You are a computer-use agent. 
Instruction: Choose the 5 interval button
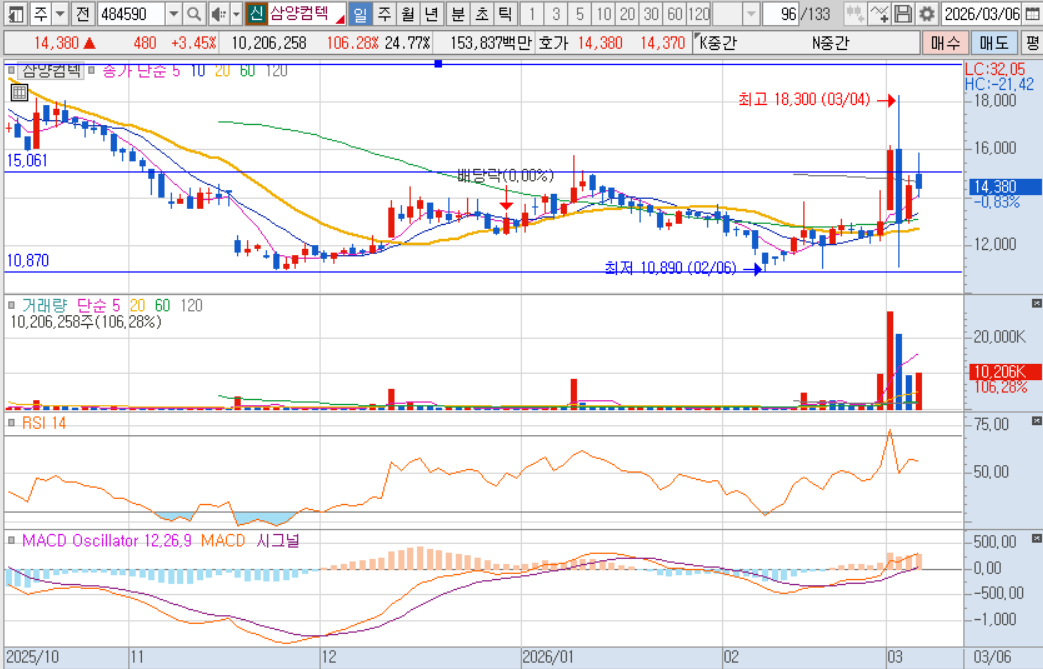[579, 13]
